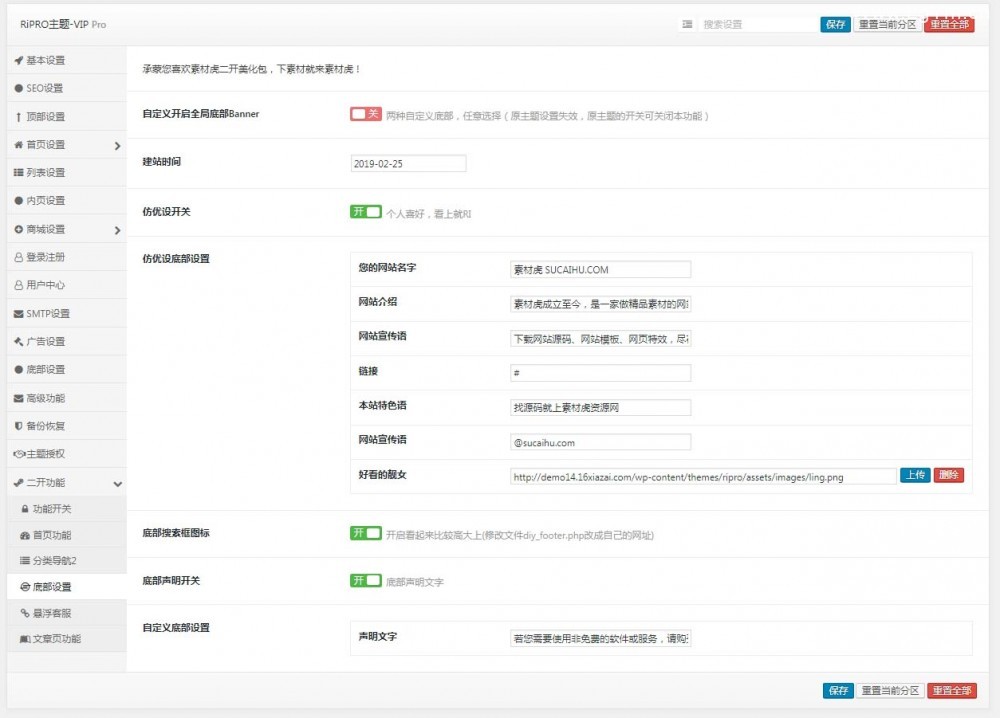Viewport: 1000px width, 718px height.
Task: Click the shield icon beside 备份恢复
Action: (x=18, y=426)
